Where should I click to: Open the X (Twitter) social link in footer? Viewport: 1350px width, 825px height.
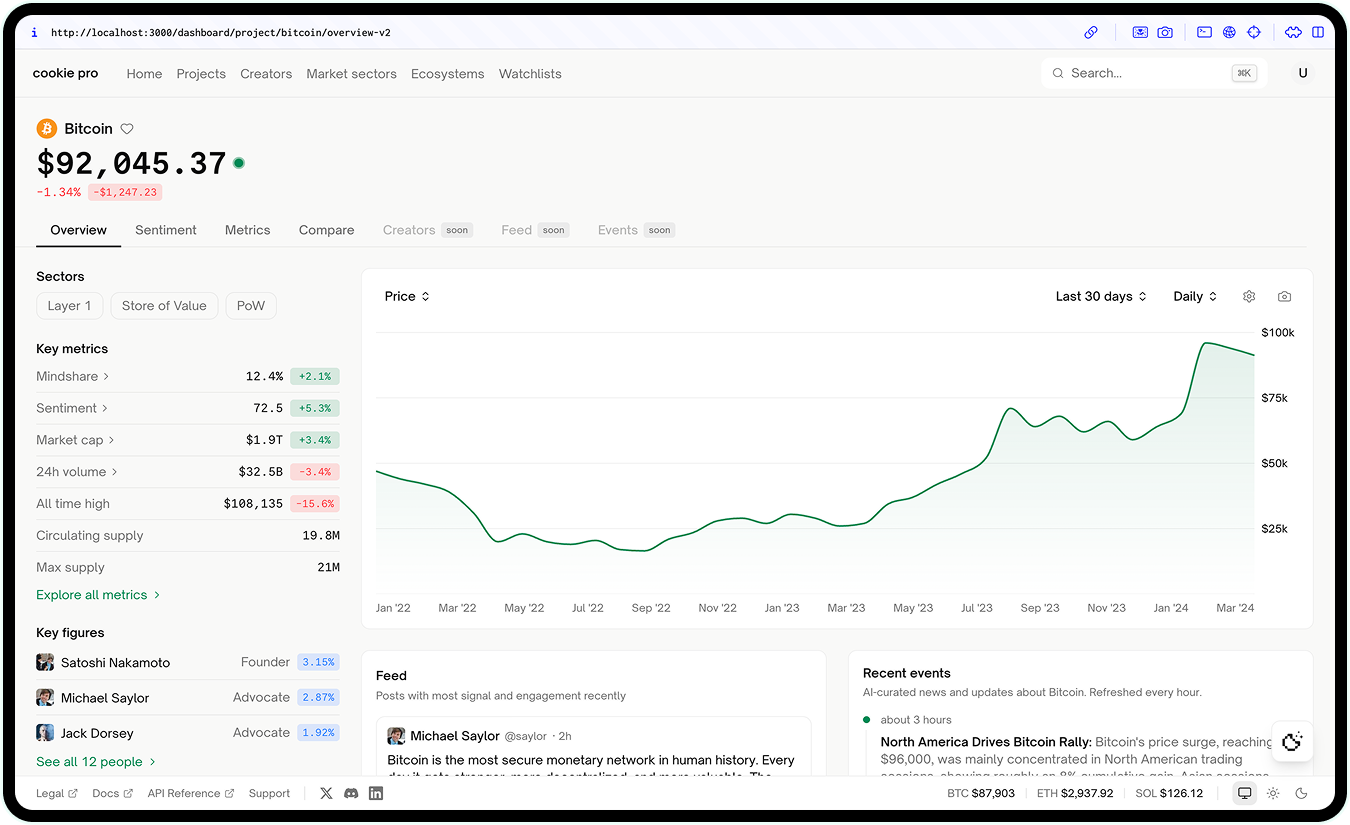[x=326, y=793]
